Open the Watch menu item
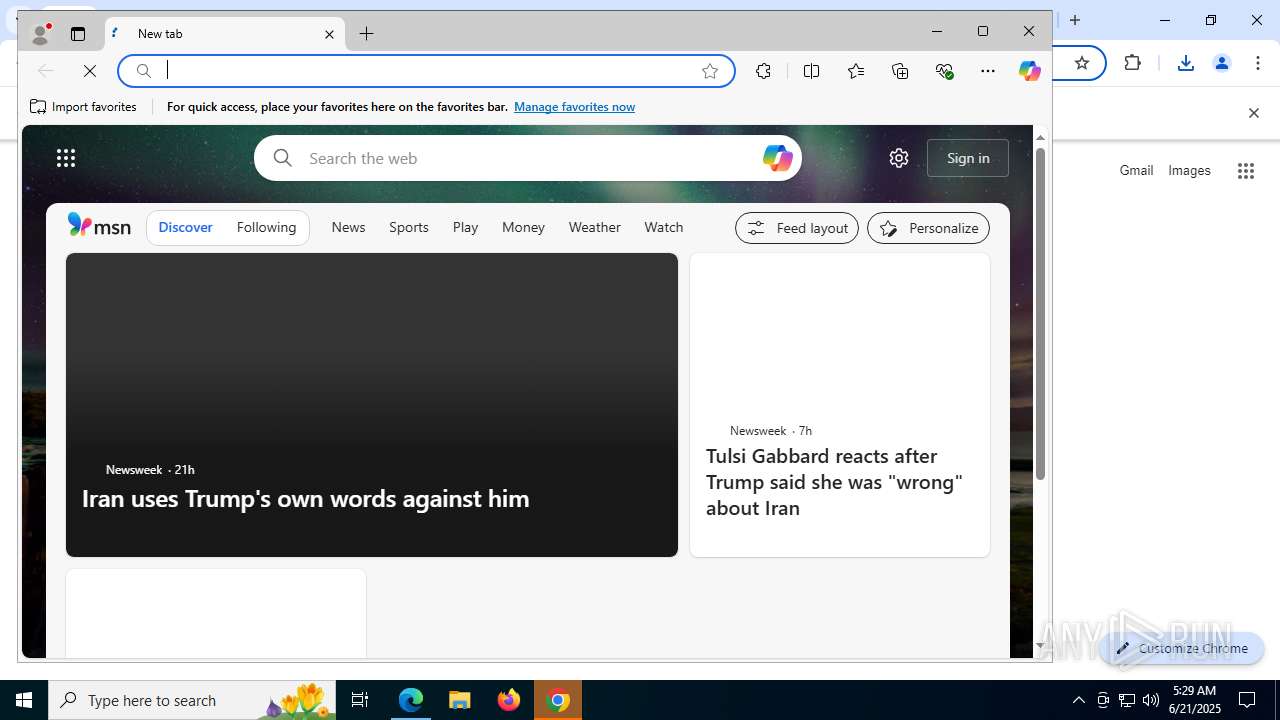Image resolution: width=1280 pixels, height=720 pixels. coord(664,228)
